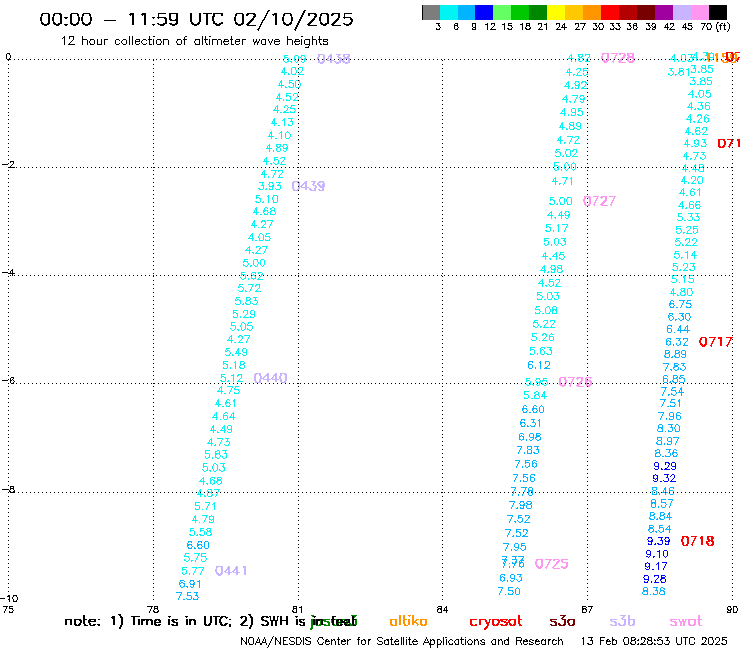Click the lavender swatch in the color scale
This screenshot has width=740, height=650.
pyautogui.click(x=682, y=12)
